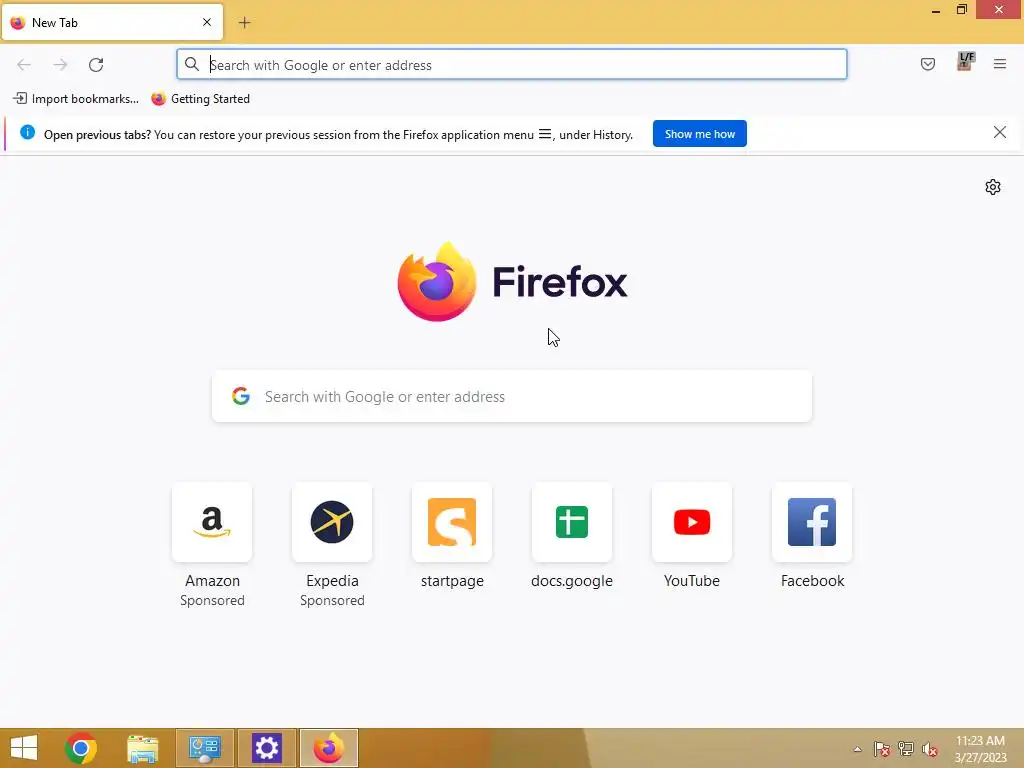This screenshot has height=768, width=1024.
Task: Select the New Tab tab
Action: (x=112, y=22)
